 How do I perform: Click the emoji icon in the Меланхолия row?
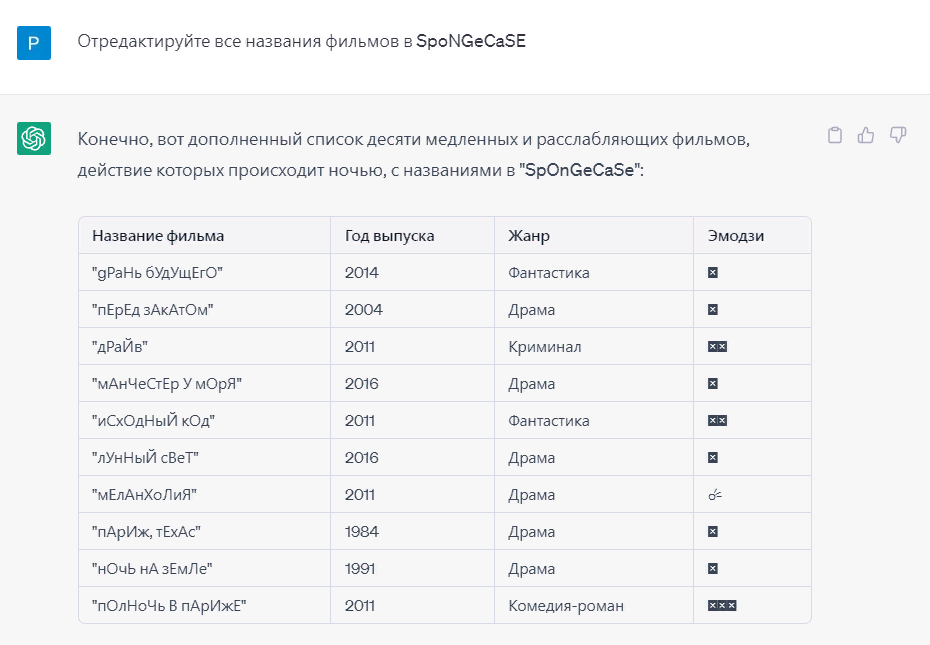714,494
